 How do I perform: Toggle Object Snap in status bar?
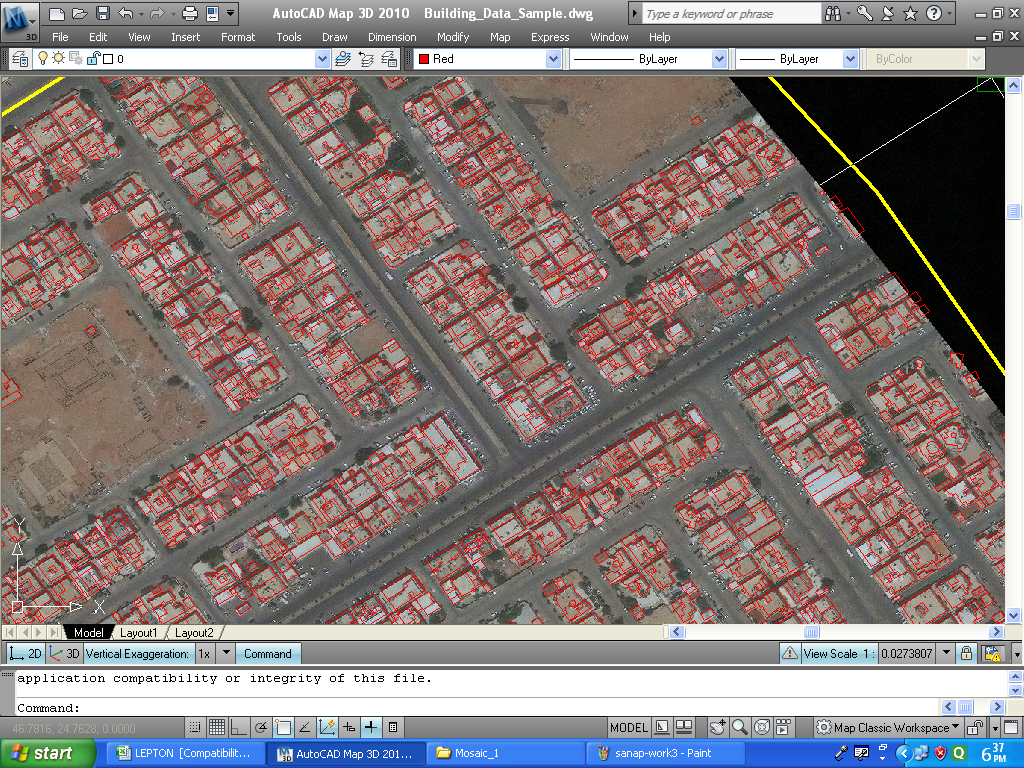[283, 727]
